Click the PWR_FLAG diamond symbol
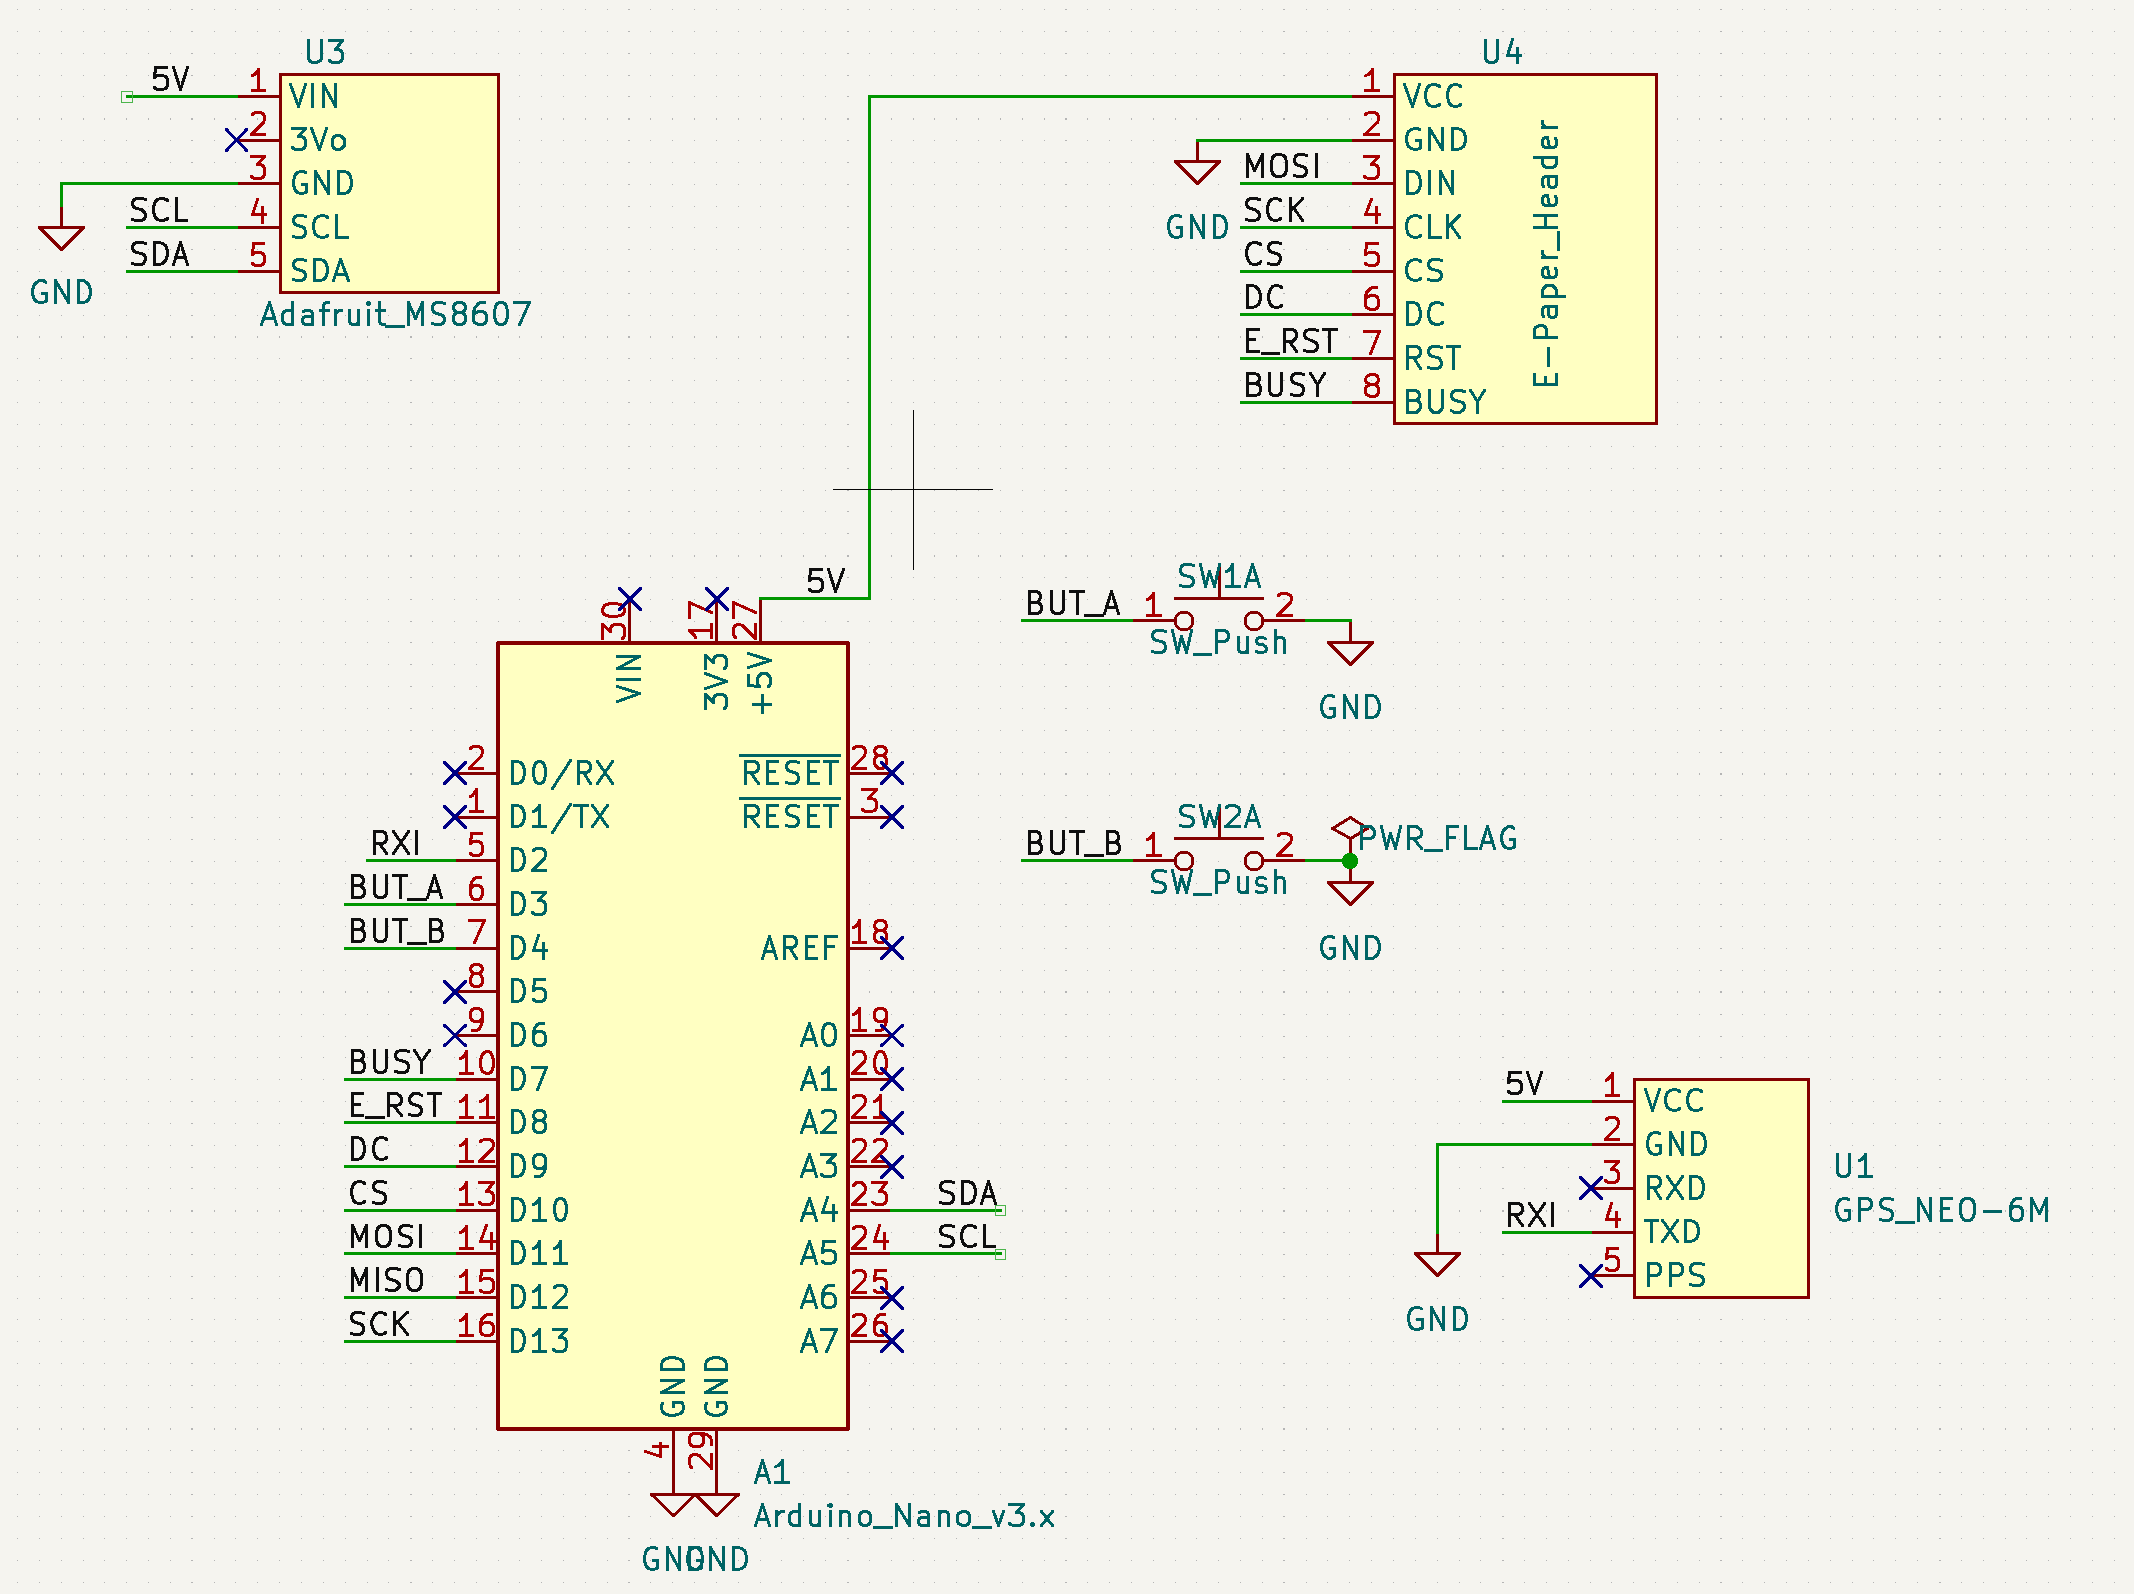The width and height of the screenshot is (2134, 1594). pos(1349,828)
